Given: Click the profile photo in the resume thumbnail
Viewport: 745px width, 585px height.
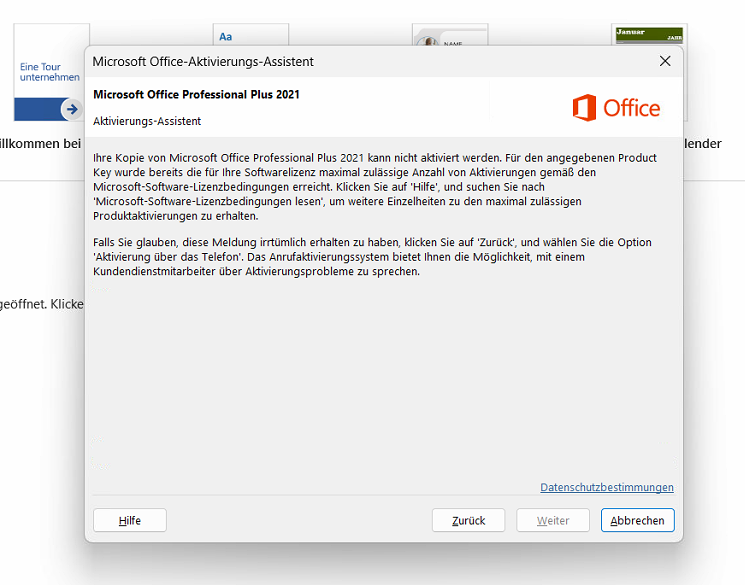Looking at the screenshot, I should [430, 42].
